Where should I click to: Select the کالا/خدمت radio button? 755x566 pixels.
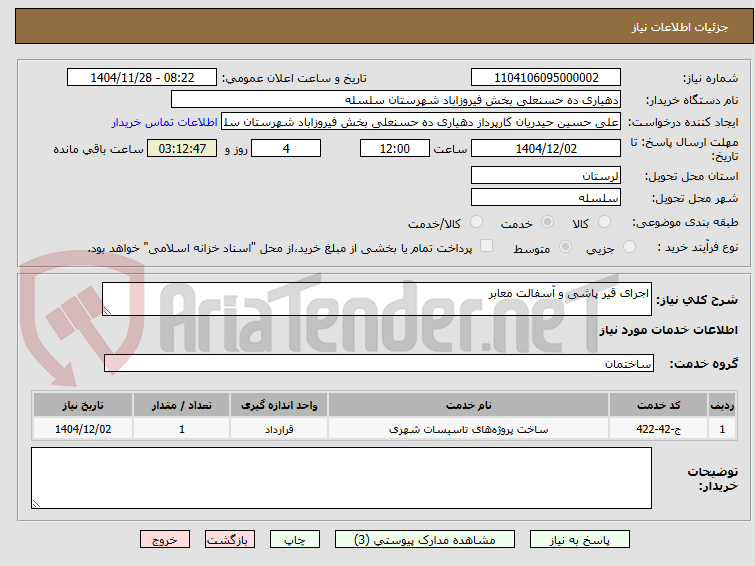[x=476, y=222]
